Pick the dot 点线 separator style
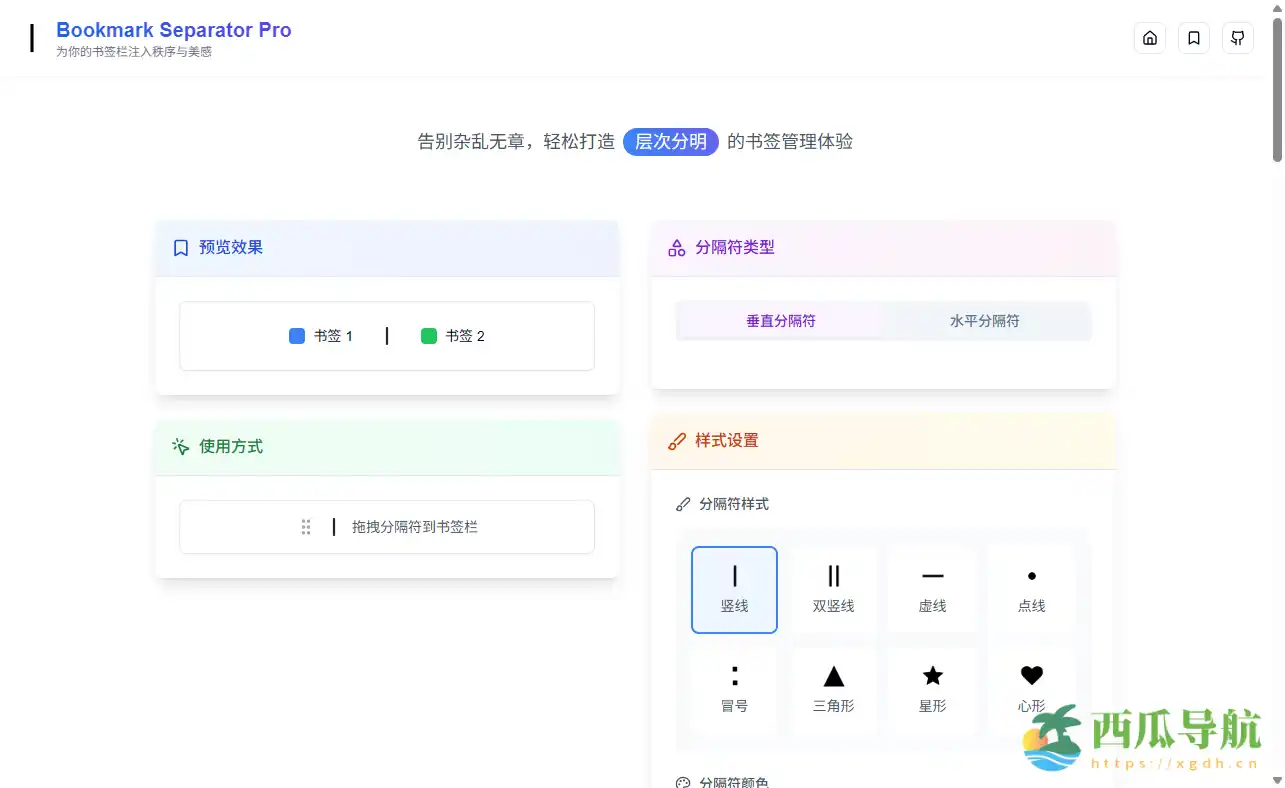 [1031, 589]
